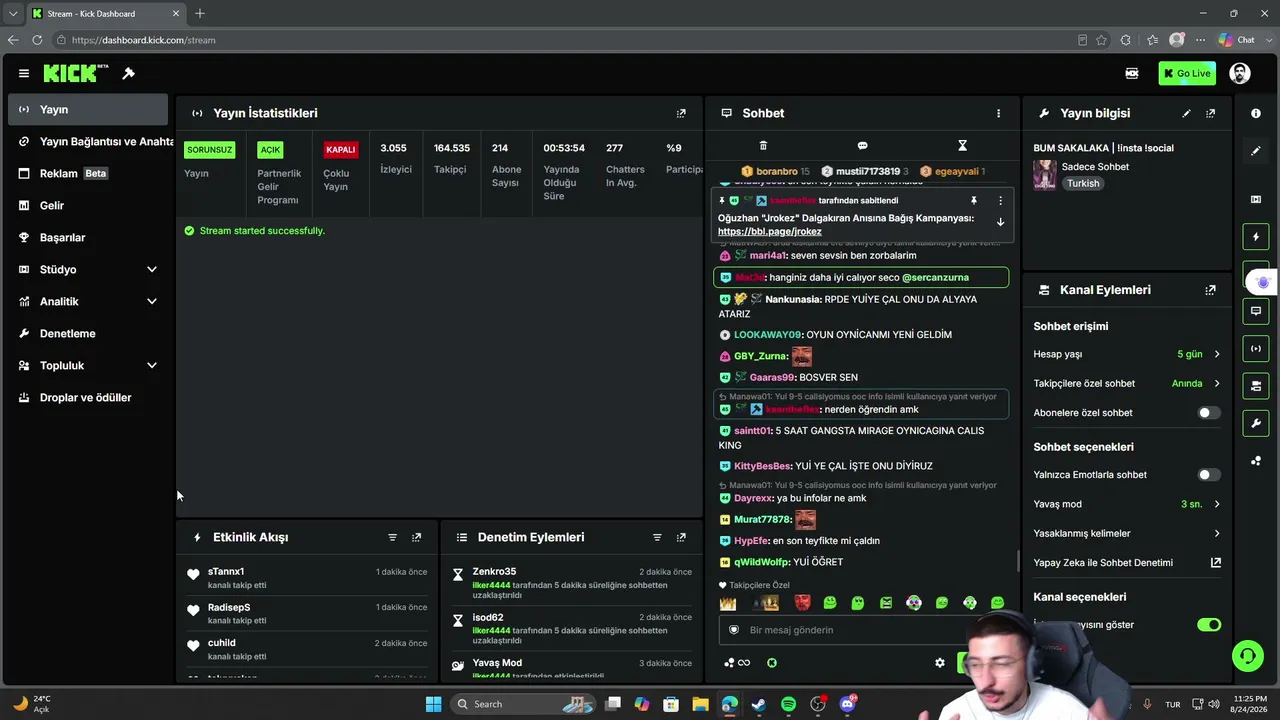Click the info icon in the right rail

click(1256, 113)
